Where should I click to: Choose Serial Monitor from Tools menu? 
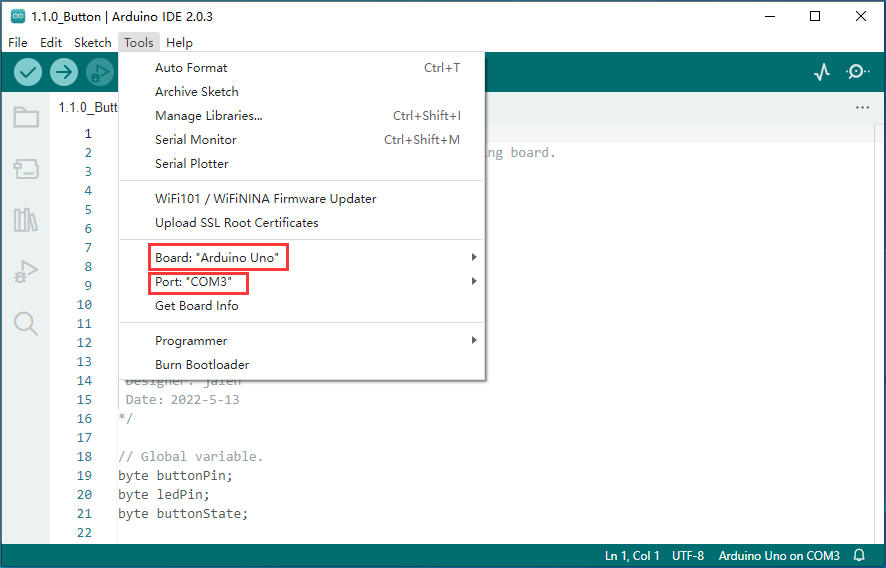coord(302,140)
